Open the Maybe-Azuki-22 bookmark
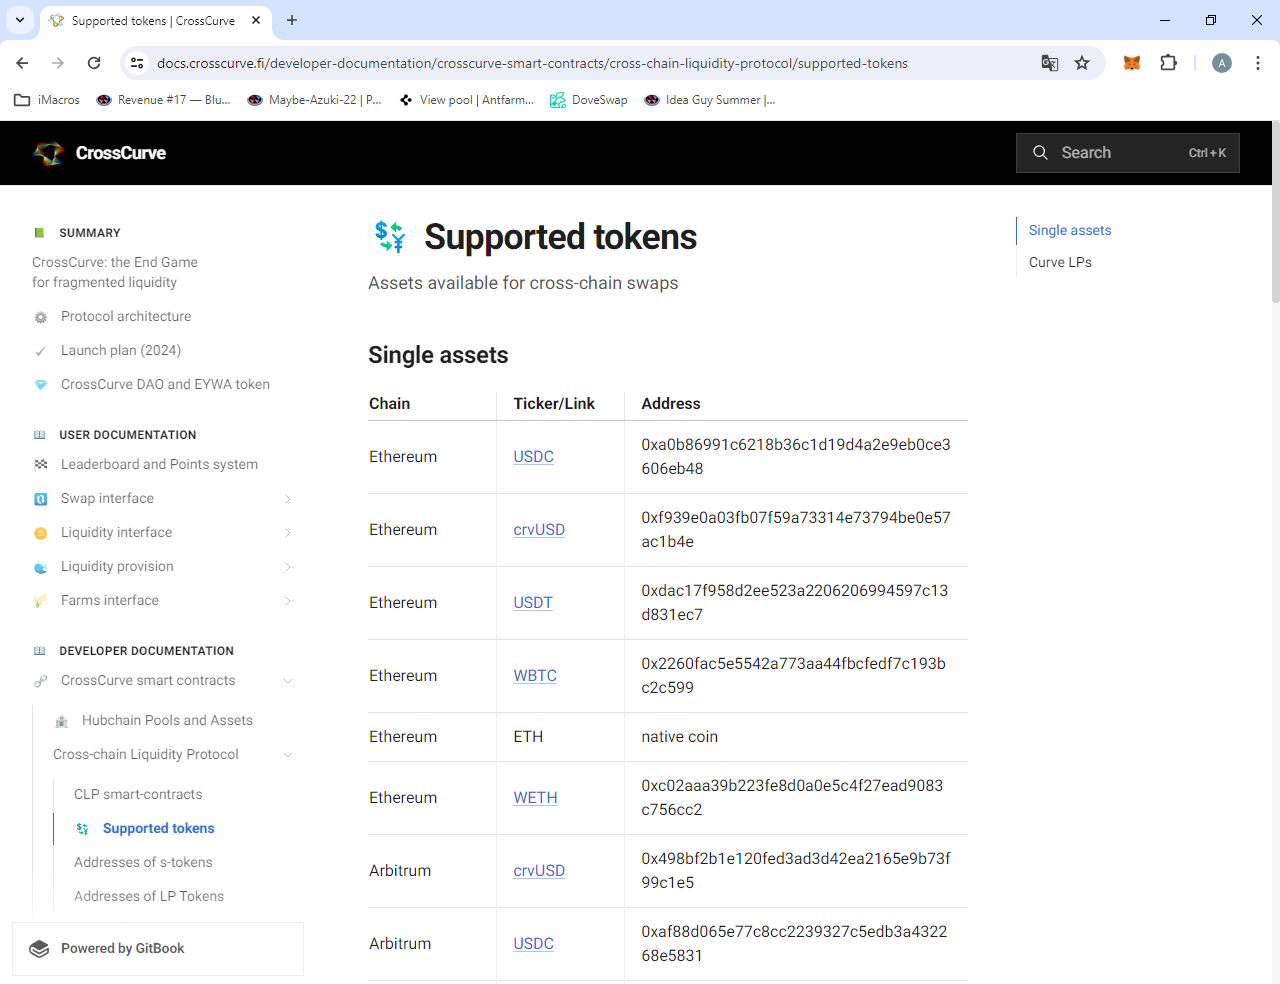 coord(314,100)
